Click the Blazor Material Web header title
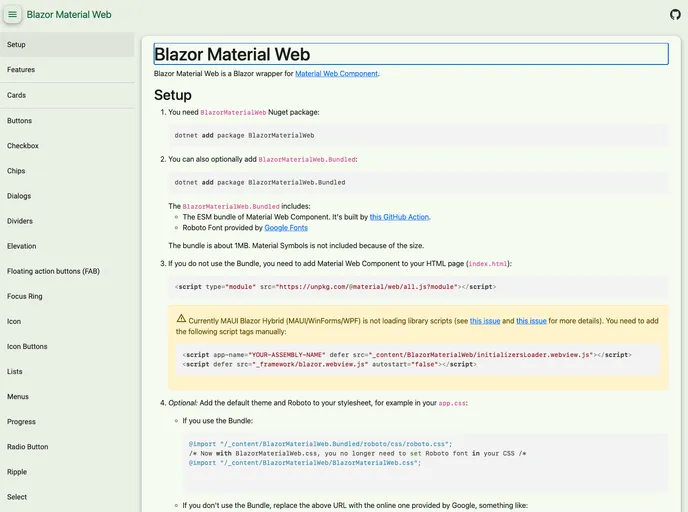This screenshot has height=512, width=688. 69,15
